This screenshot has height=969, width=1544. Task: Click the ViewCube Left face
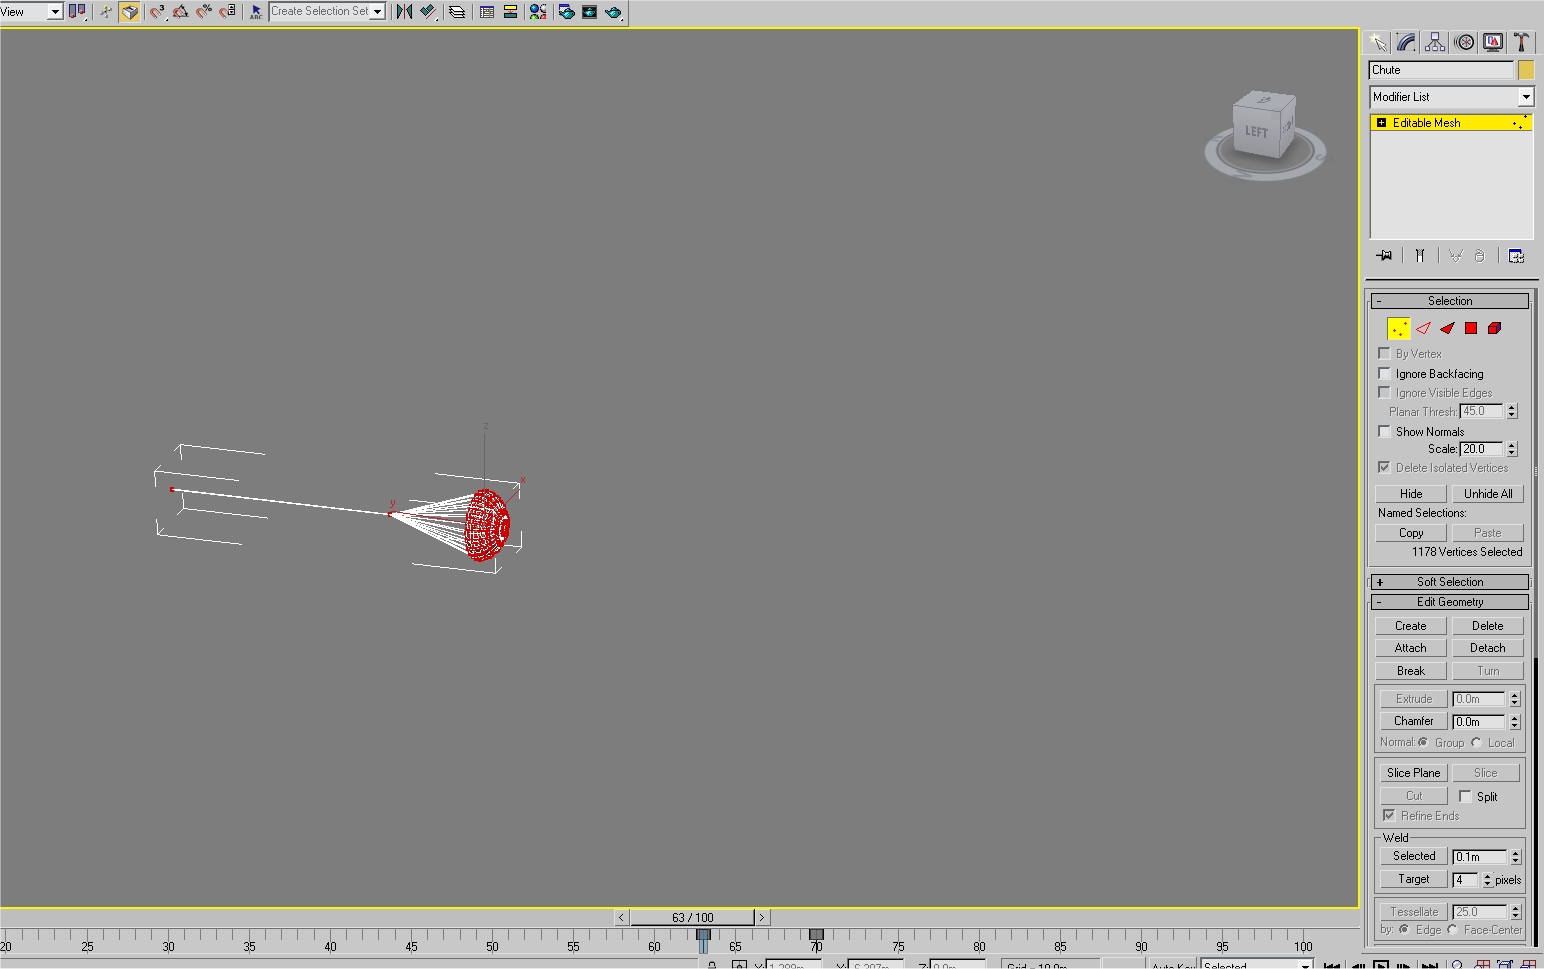(x=1256, y=132)
